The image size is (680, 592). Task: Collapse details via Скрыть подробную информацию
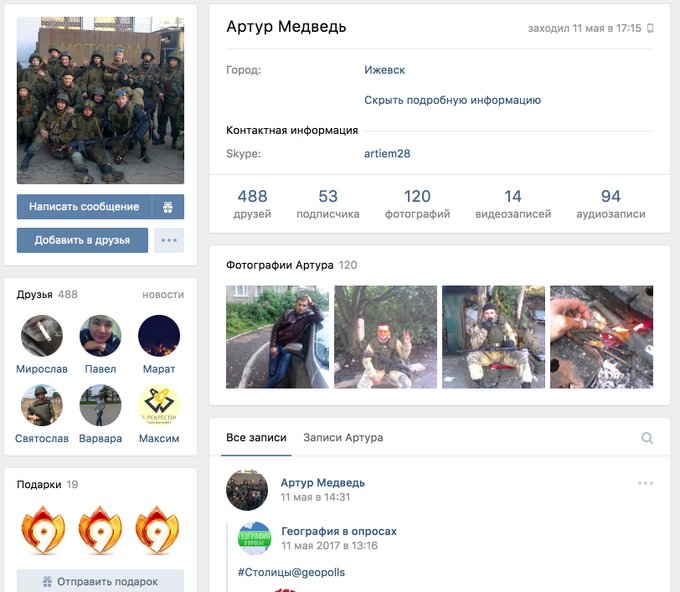452,100
